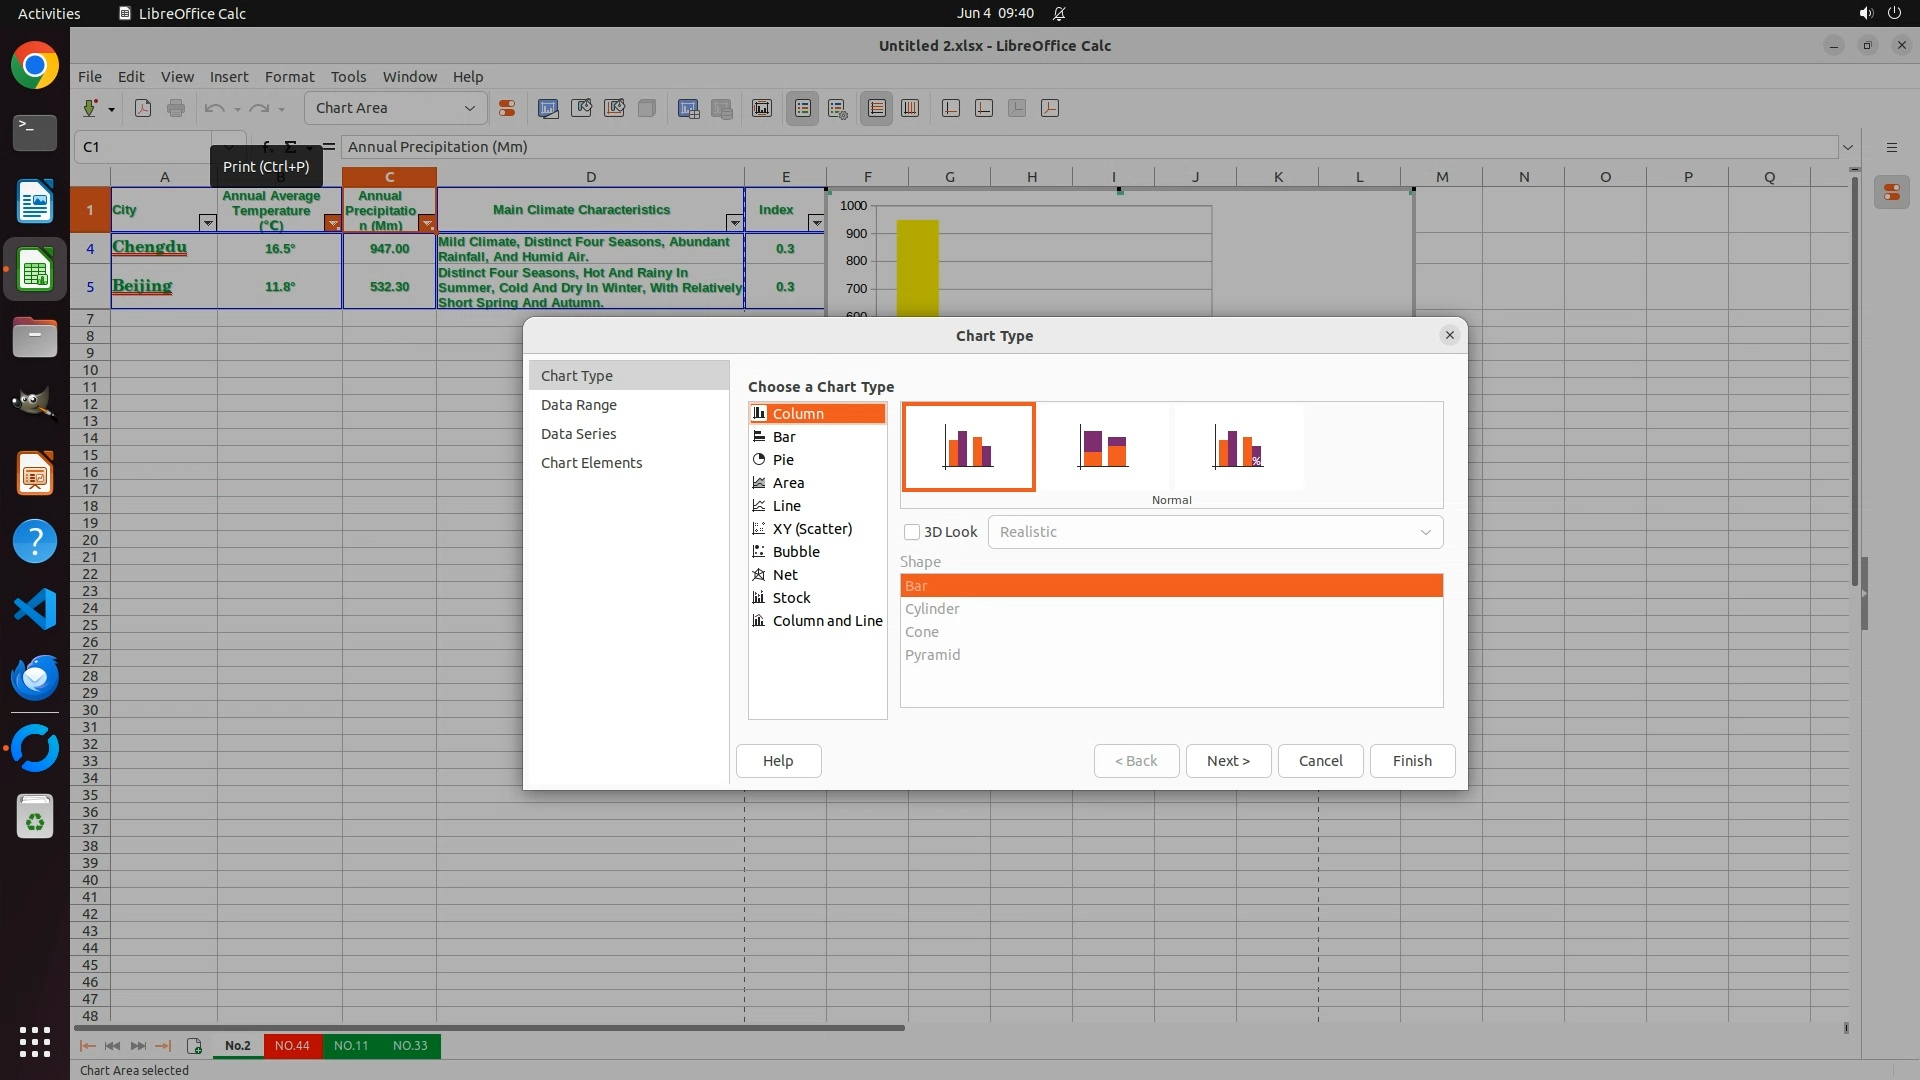Switch to the NO.44 sheet tab

pos(292,1046)
